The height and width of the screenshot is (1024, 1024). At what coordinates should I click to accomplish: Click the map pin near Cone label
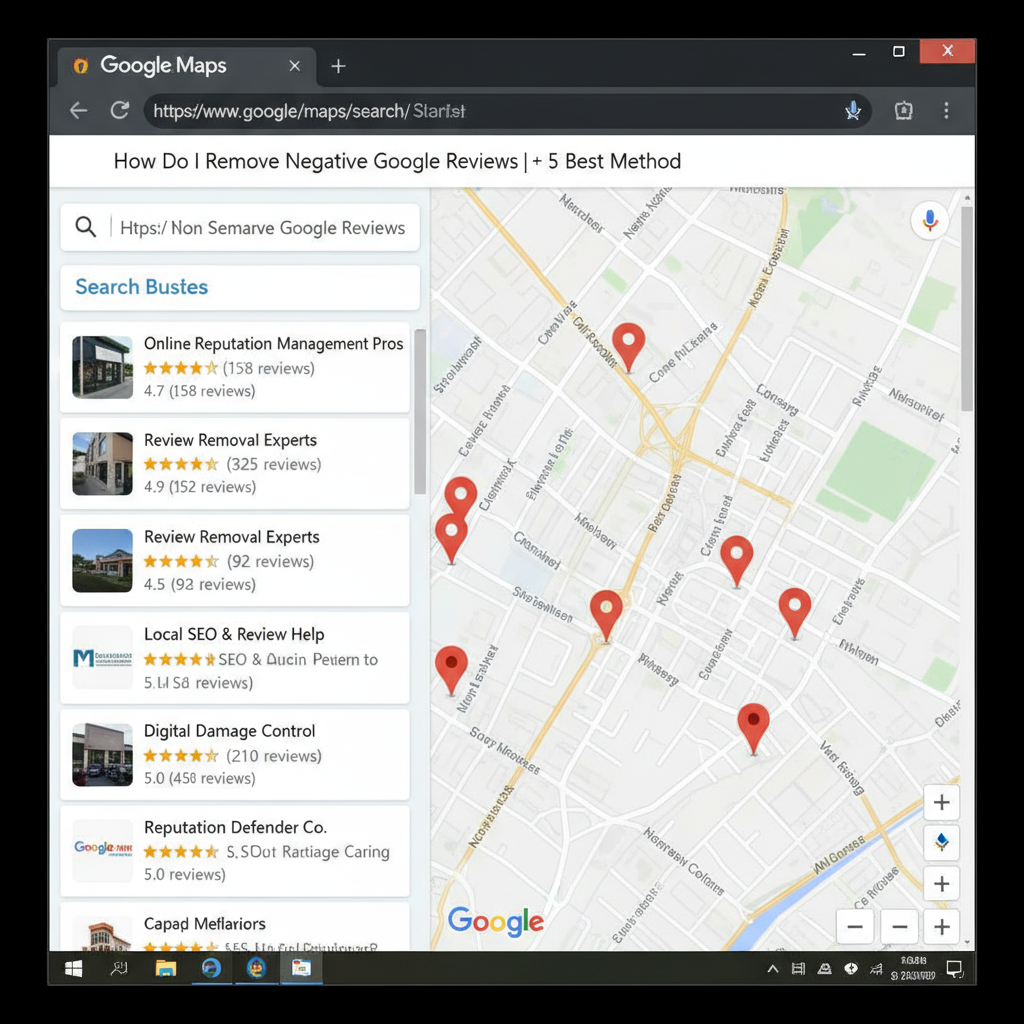628,347
